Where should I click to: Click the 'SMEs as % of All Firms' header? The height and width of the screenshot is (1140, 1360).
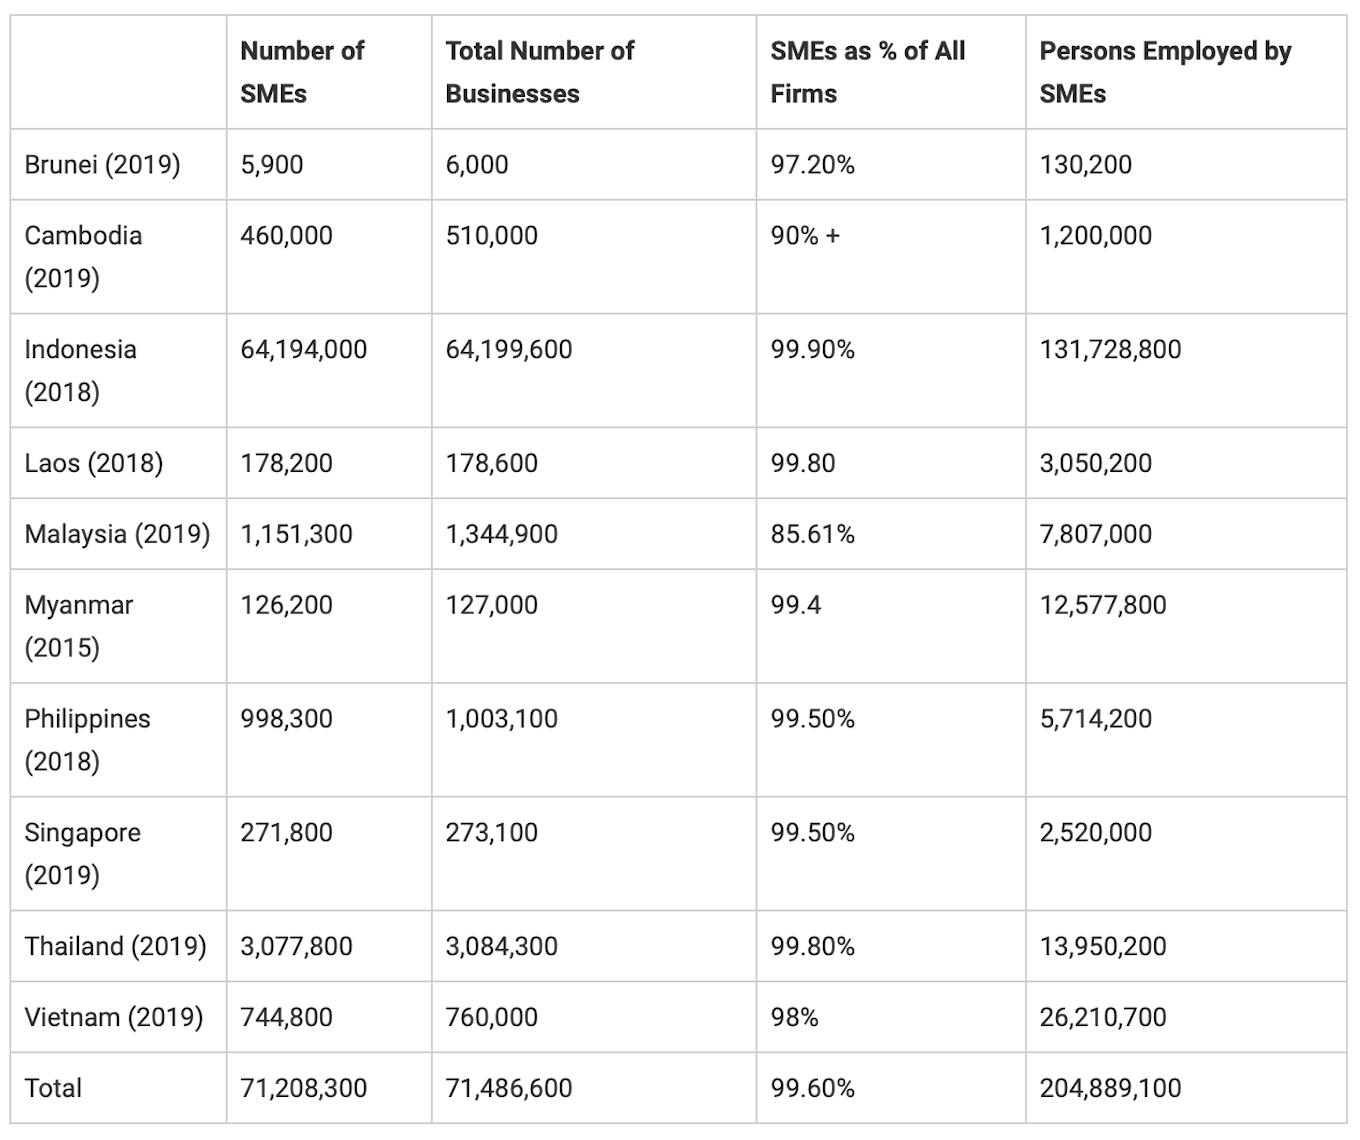[x=867, y=72]
